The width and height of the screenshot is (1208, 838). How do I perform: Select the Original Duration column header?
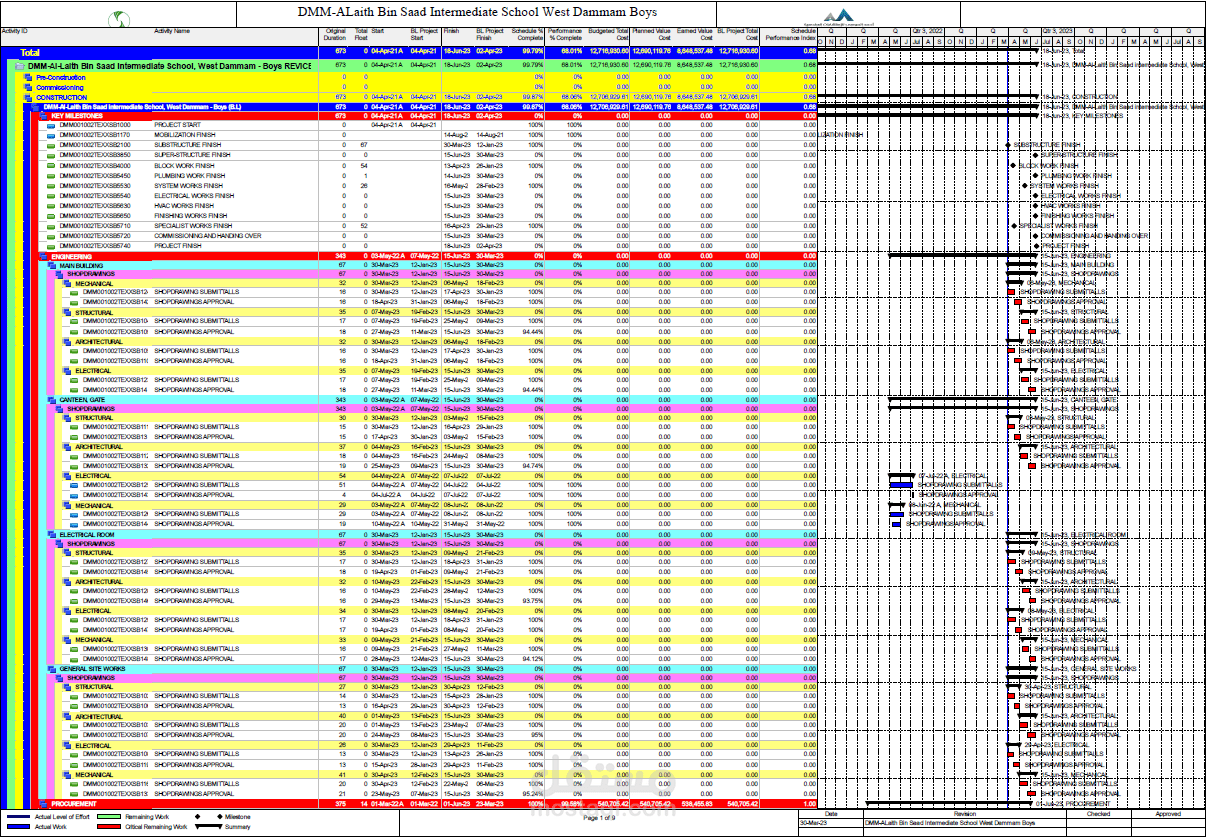(336, 35)
